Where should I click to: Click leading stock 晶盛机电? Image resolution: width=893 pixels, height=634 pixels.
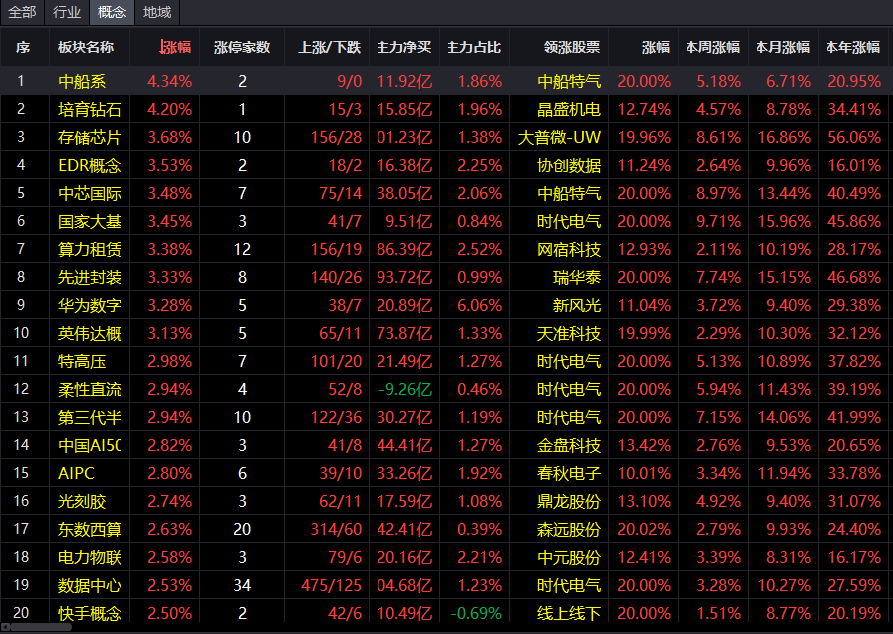click(x=569, y=109)
